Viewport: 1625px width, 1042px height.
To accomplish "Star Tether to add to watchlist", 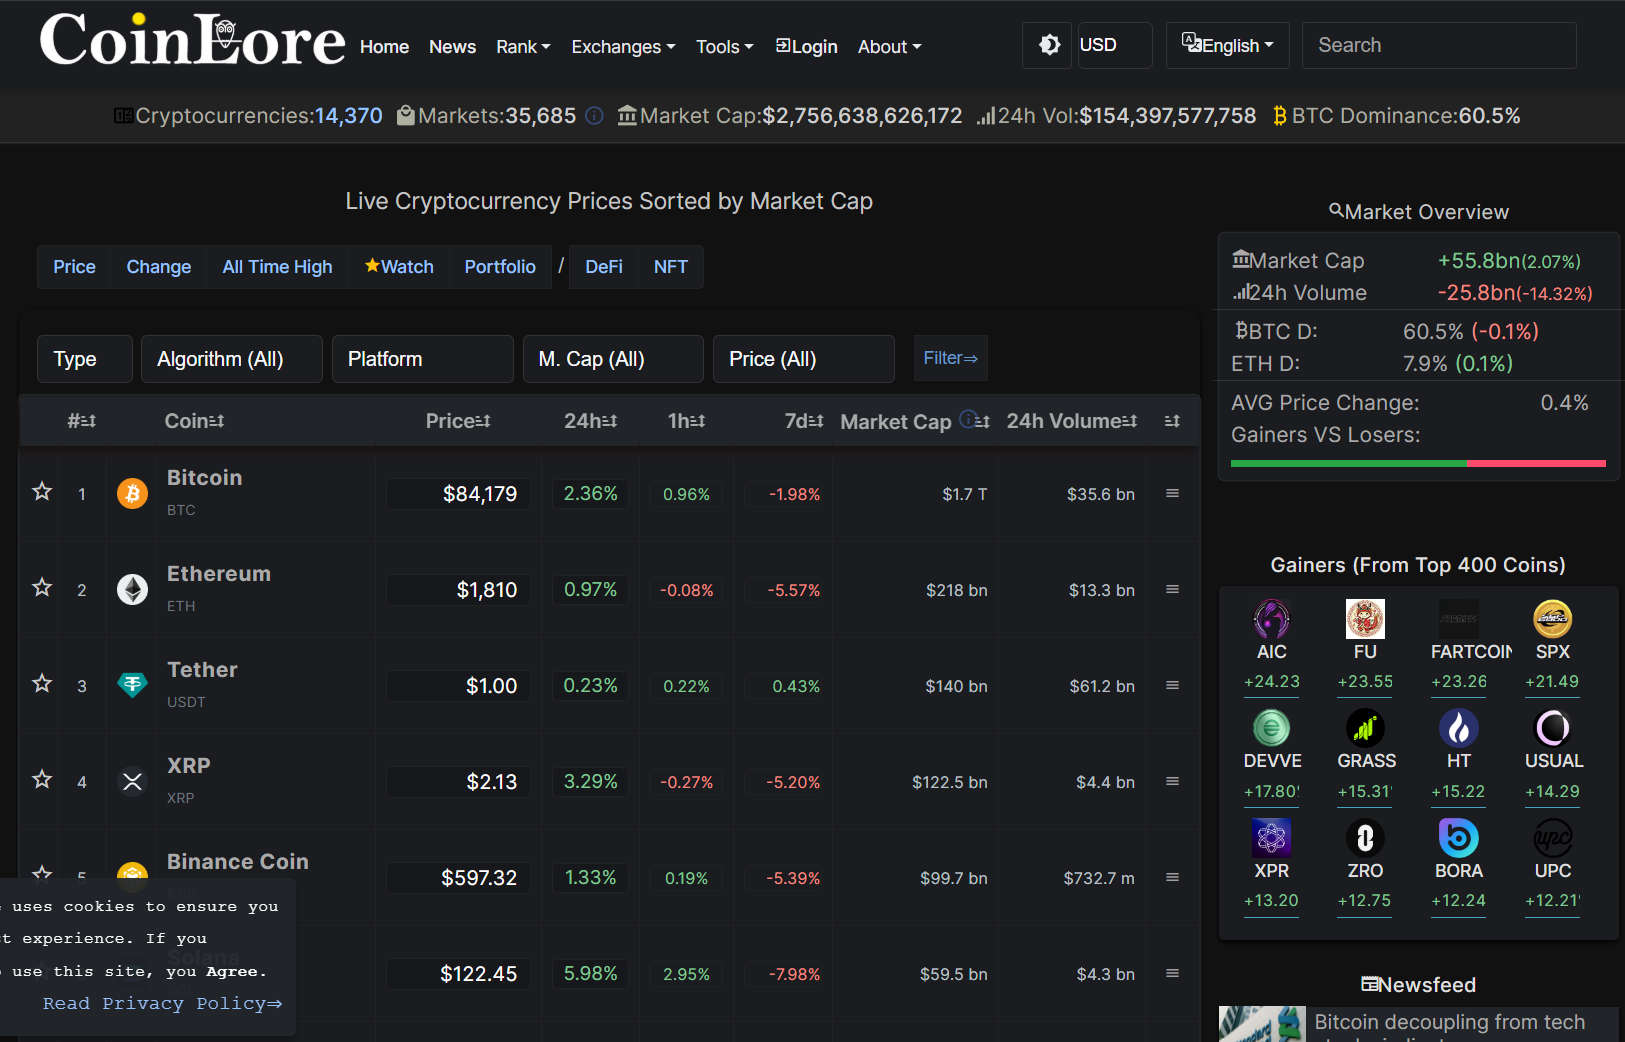I will [x=42, y=683].
